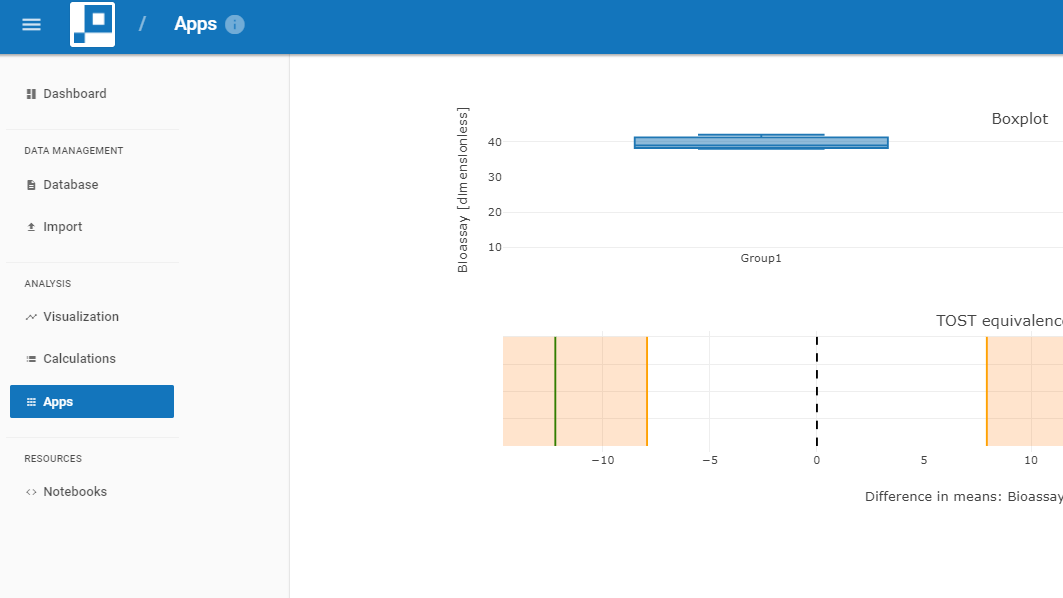The image size is (1063, 598).
Task: Click the info icon beside Apps title
Action: 235,25
